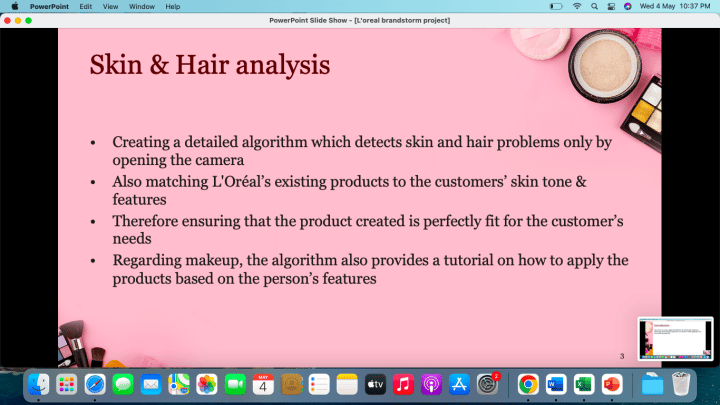Click the screenshot preview thumbnail

[675, 339]
